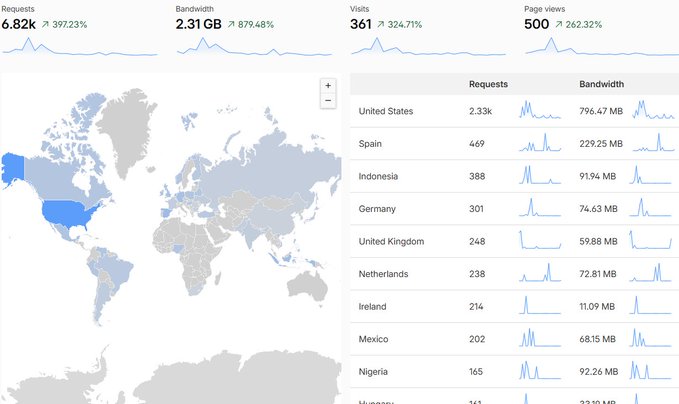This screenshot has width=679, height=404.
Task: Click the Spain requests sparkline
Action: point(540,142)
